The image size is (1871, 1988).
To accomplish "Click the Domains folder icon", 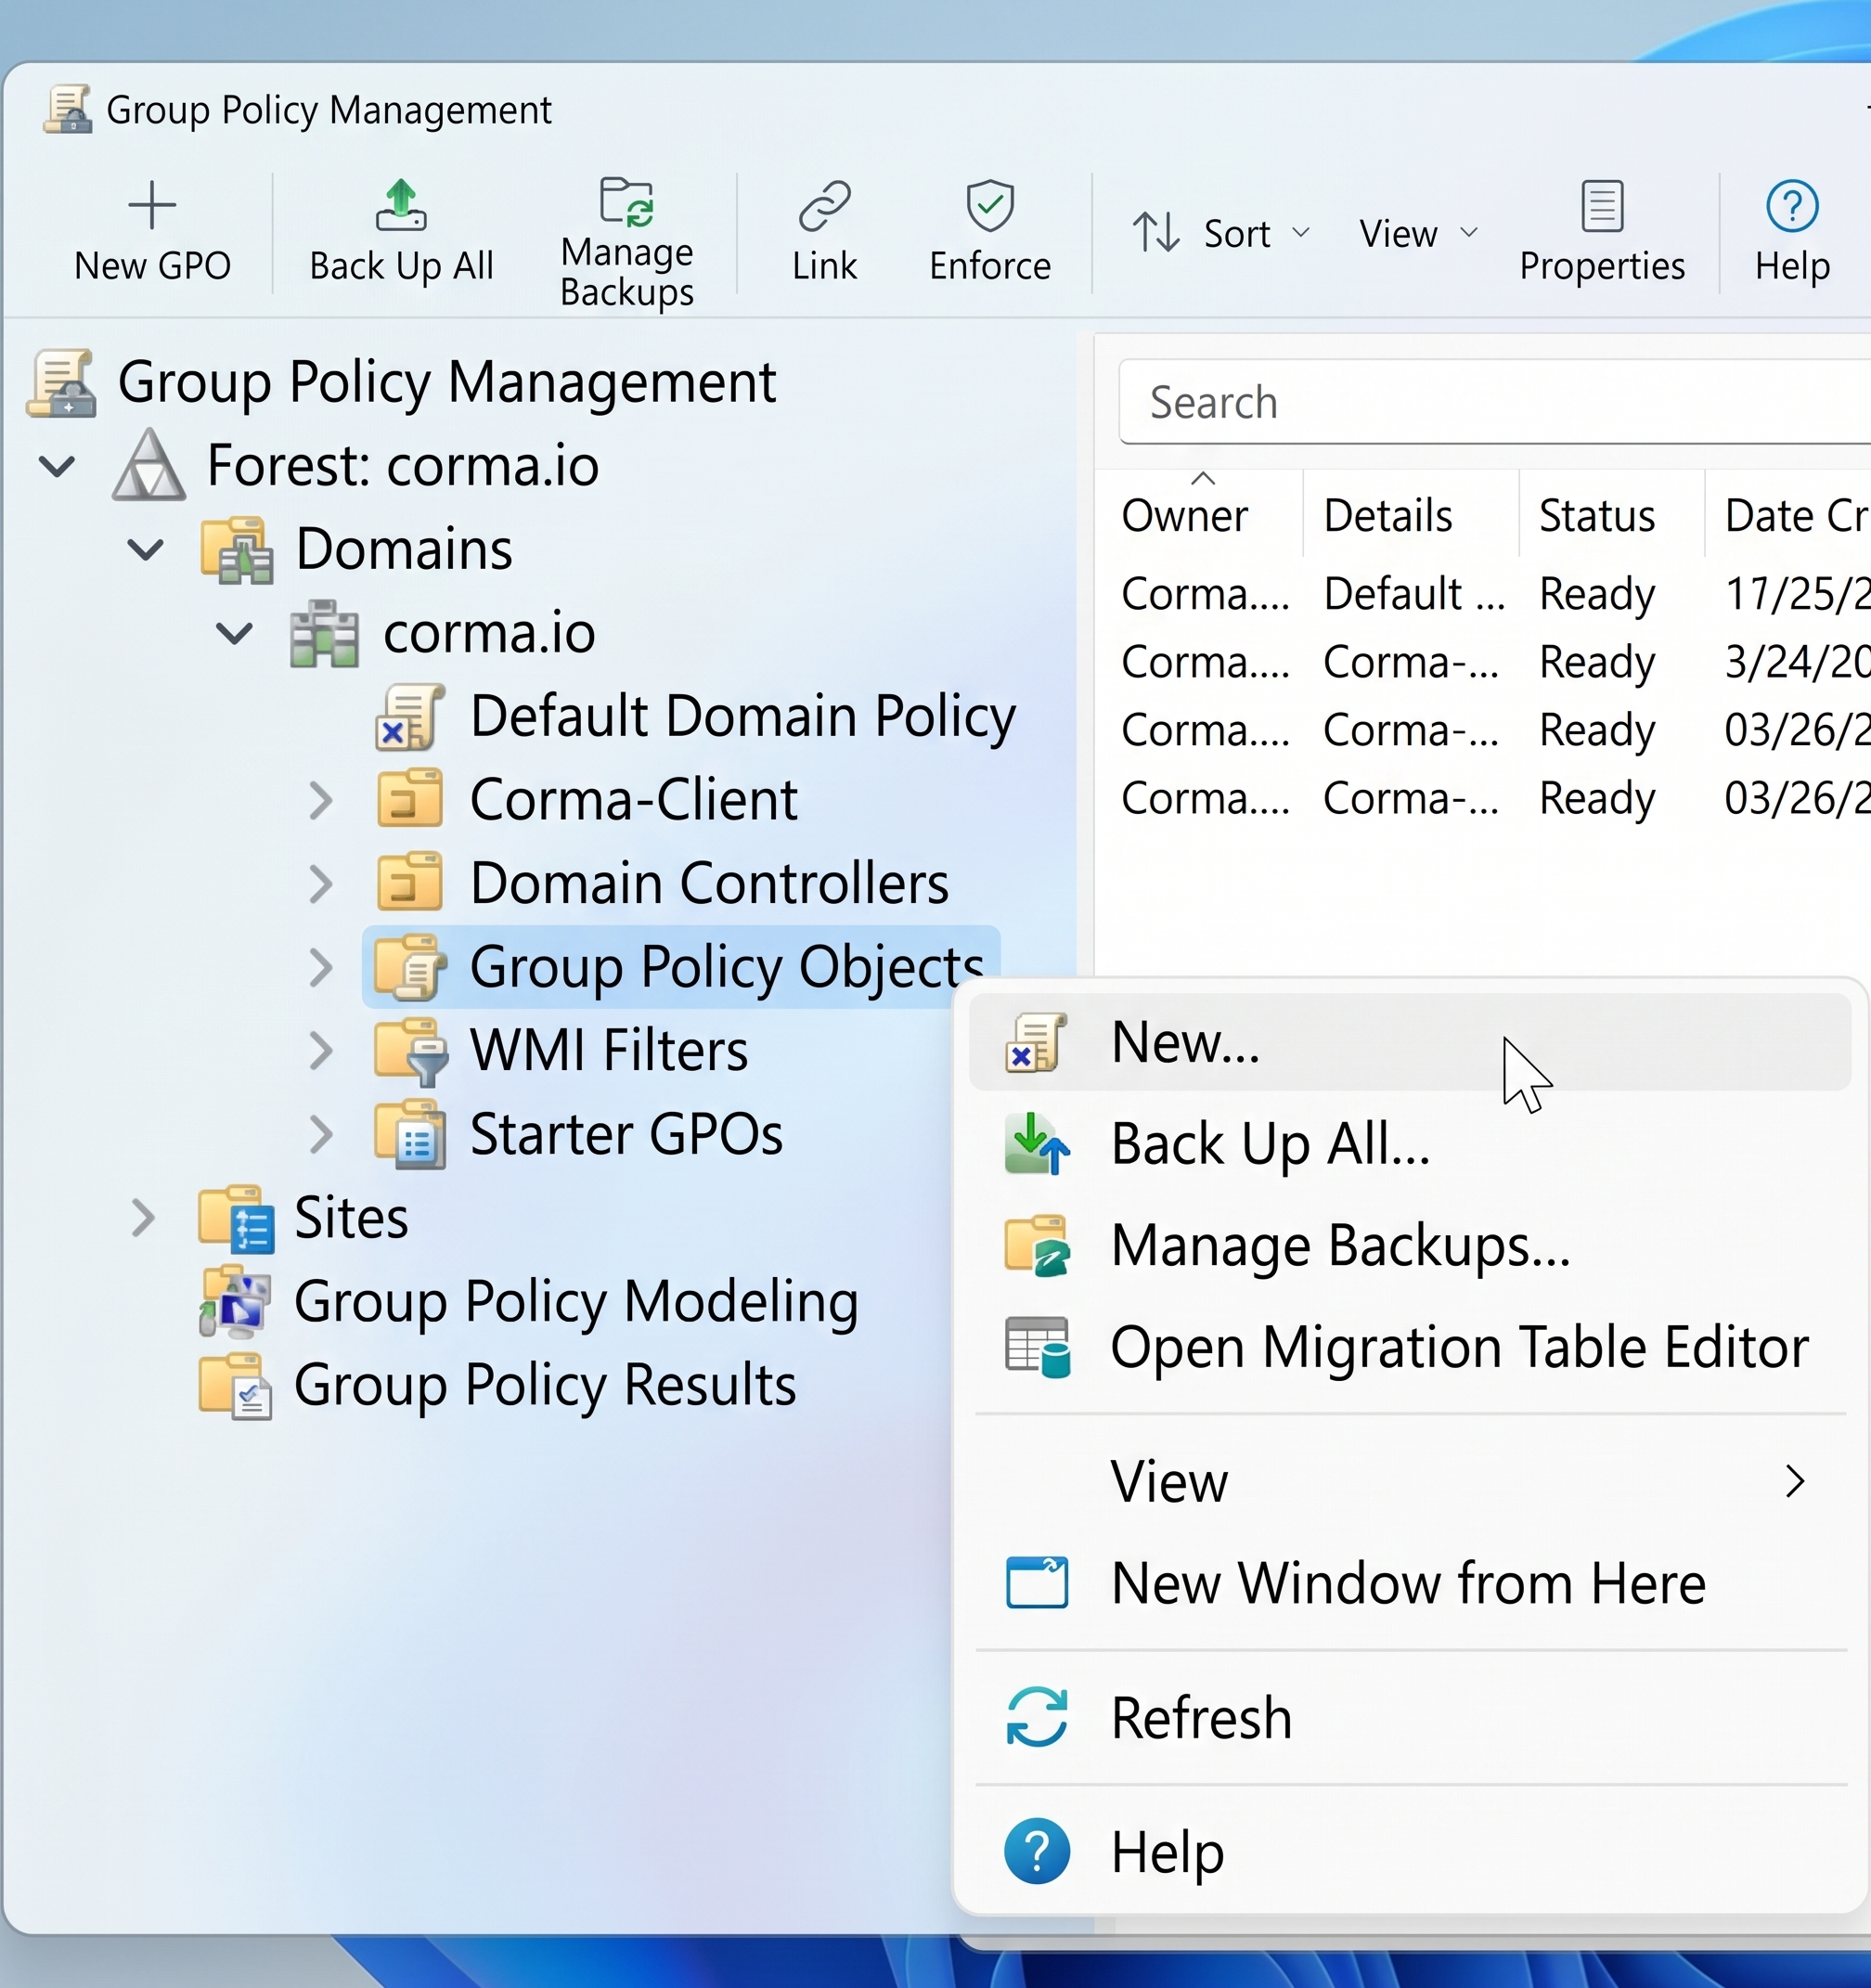I will [x=236, y=549].
